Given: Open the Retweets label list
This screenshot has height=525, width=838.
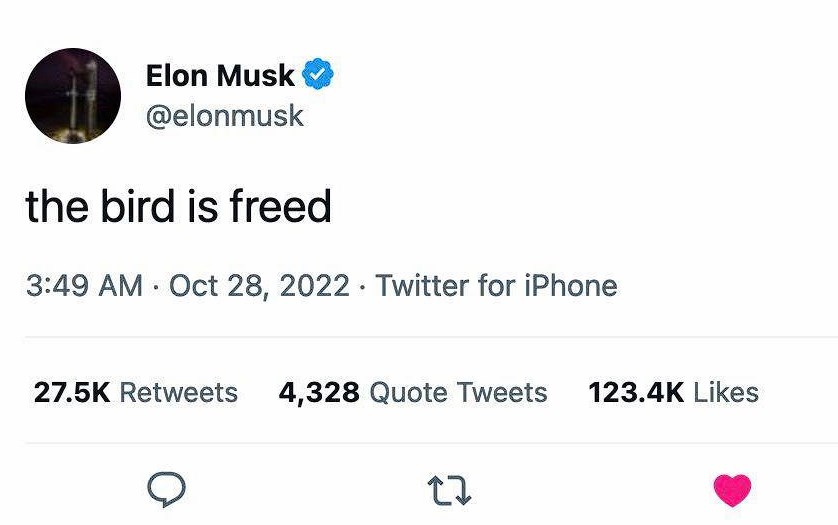Looking at the screenshot, I should [x=178, y=392].
